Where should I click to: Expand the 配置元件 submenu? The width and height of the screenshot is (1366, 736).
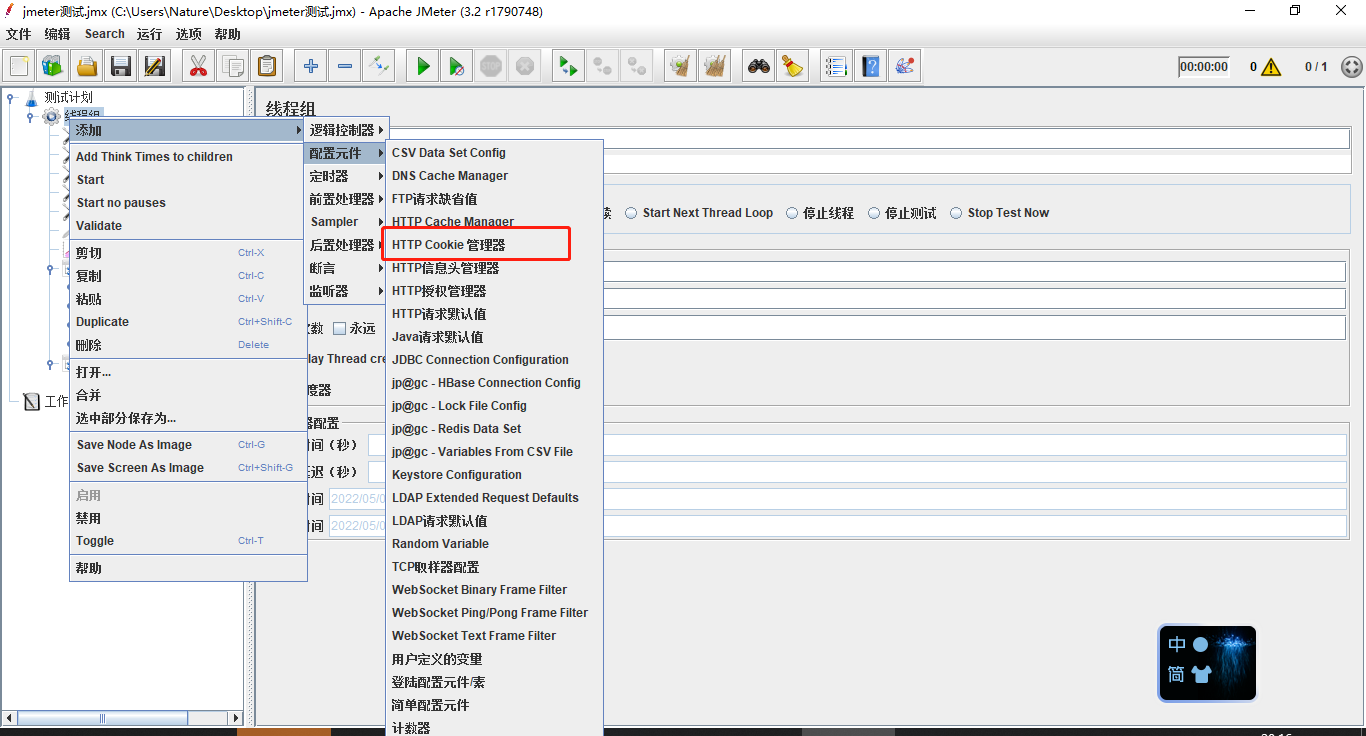coord(346,153)
